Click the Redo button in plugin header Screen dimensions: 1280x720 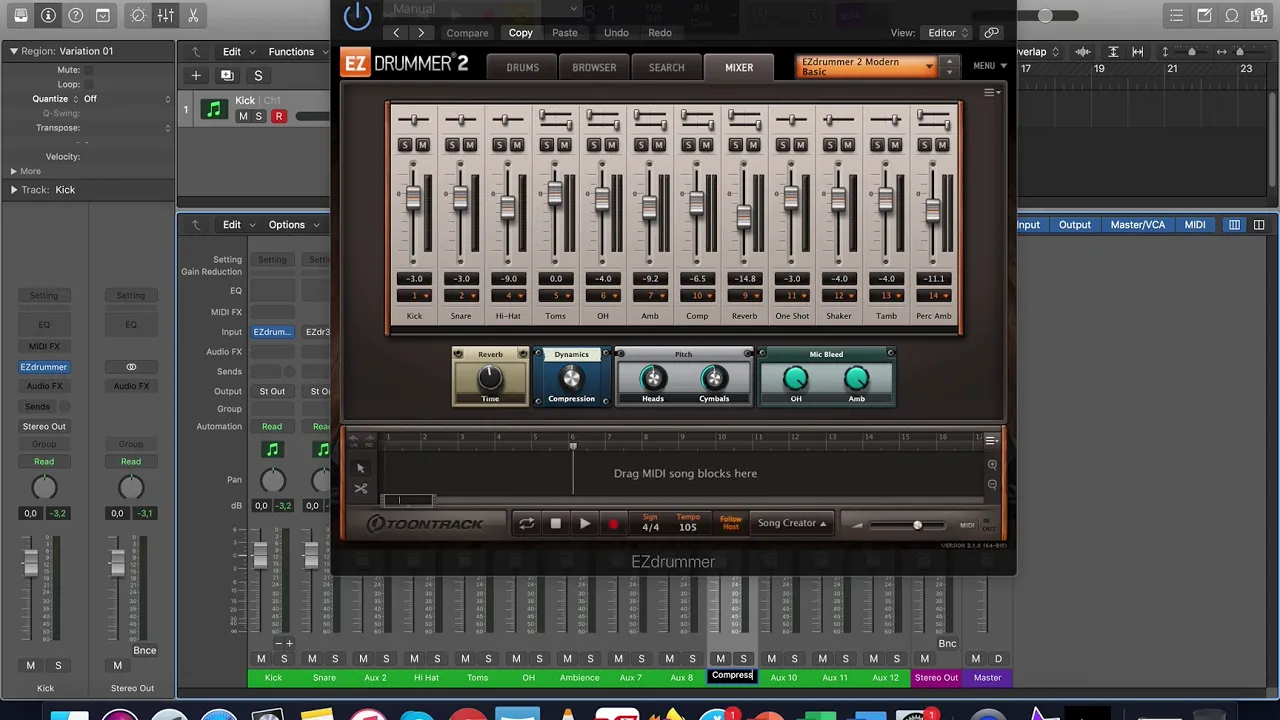tap(660, 33)
